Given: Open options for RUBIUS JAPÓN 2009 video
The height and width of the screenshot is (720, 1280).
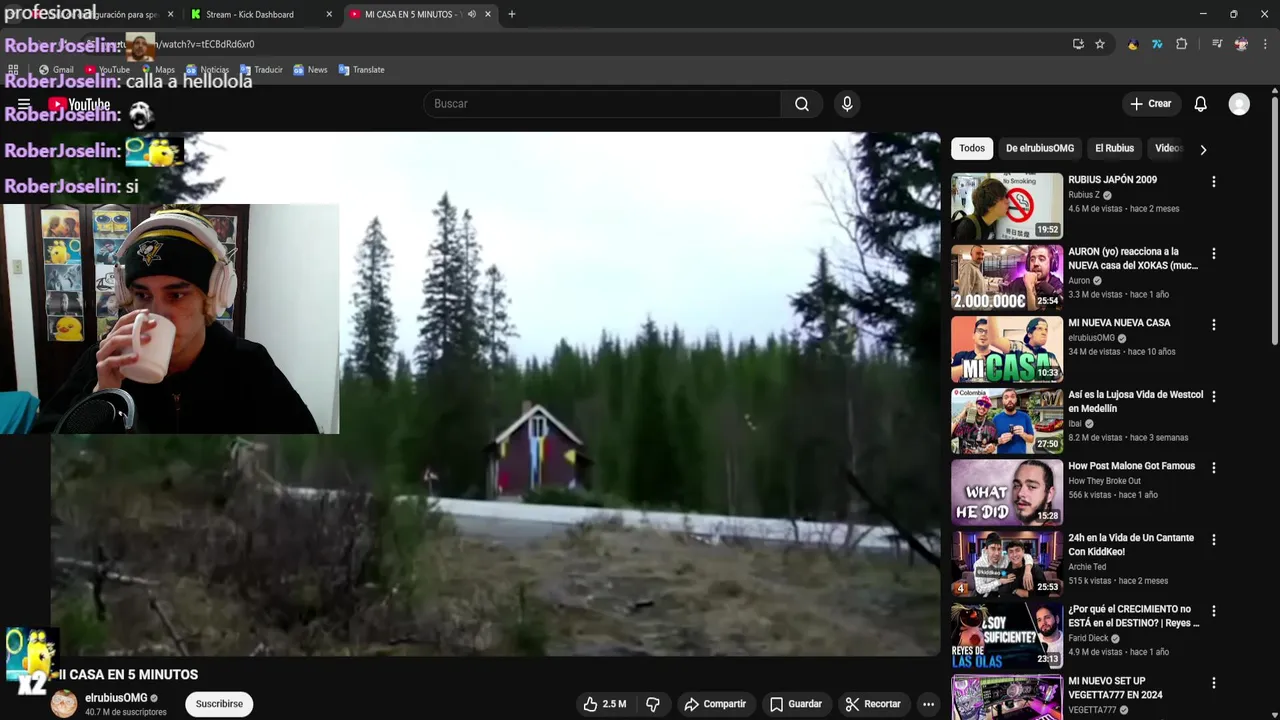Looking at the screenshot, I should (x=1213, y=182).
